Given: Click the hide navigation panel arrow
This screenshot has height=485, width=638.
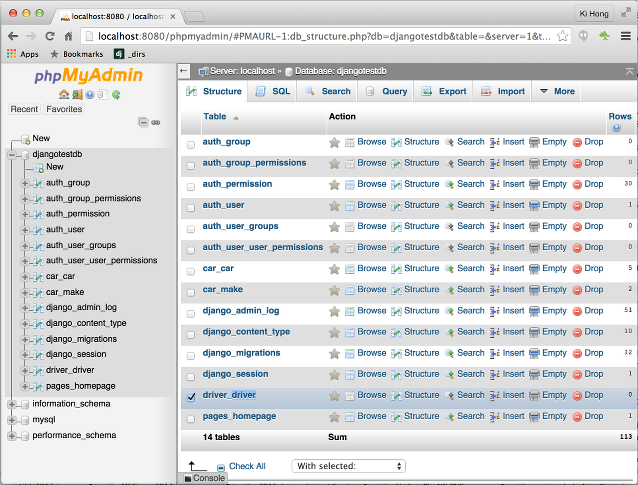Looking at the screenshot, I should 184,71.
